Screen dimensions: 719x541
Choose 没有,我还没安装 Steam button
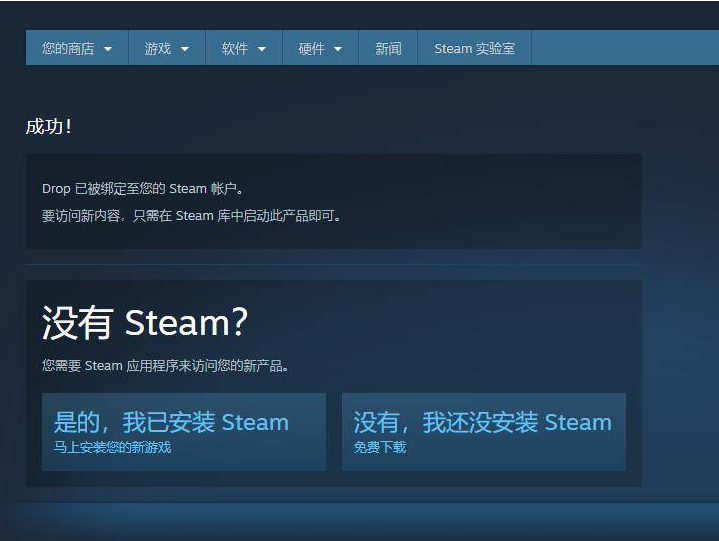coord(484,431)
